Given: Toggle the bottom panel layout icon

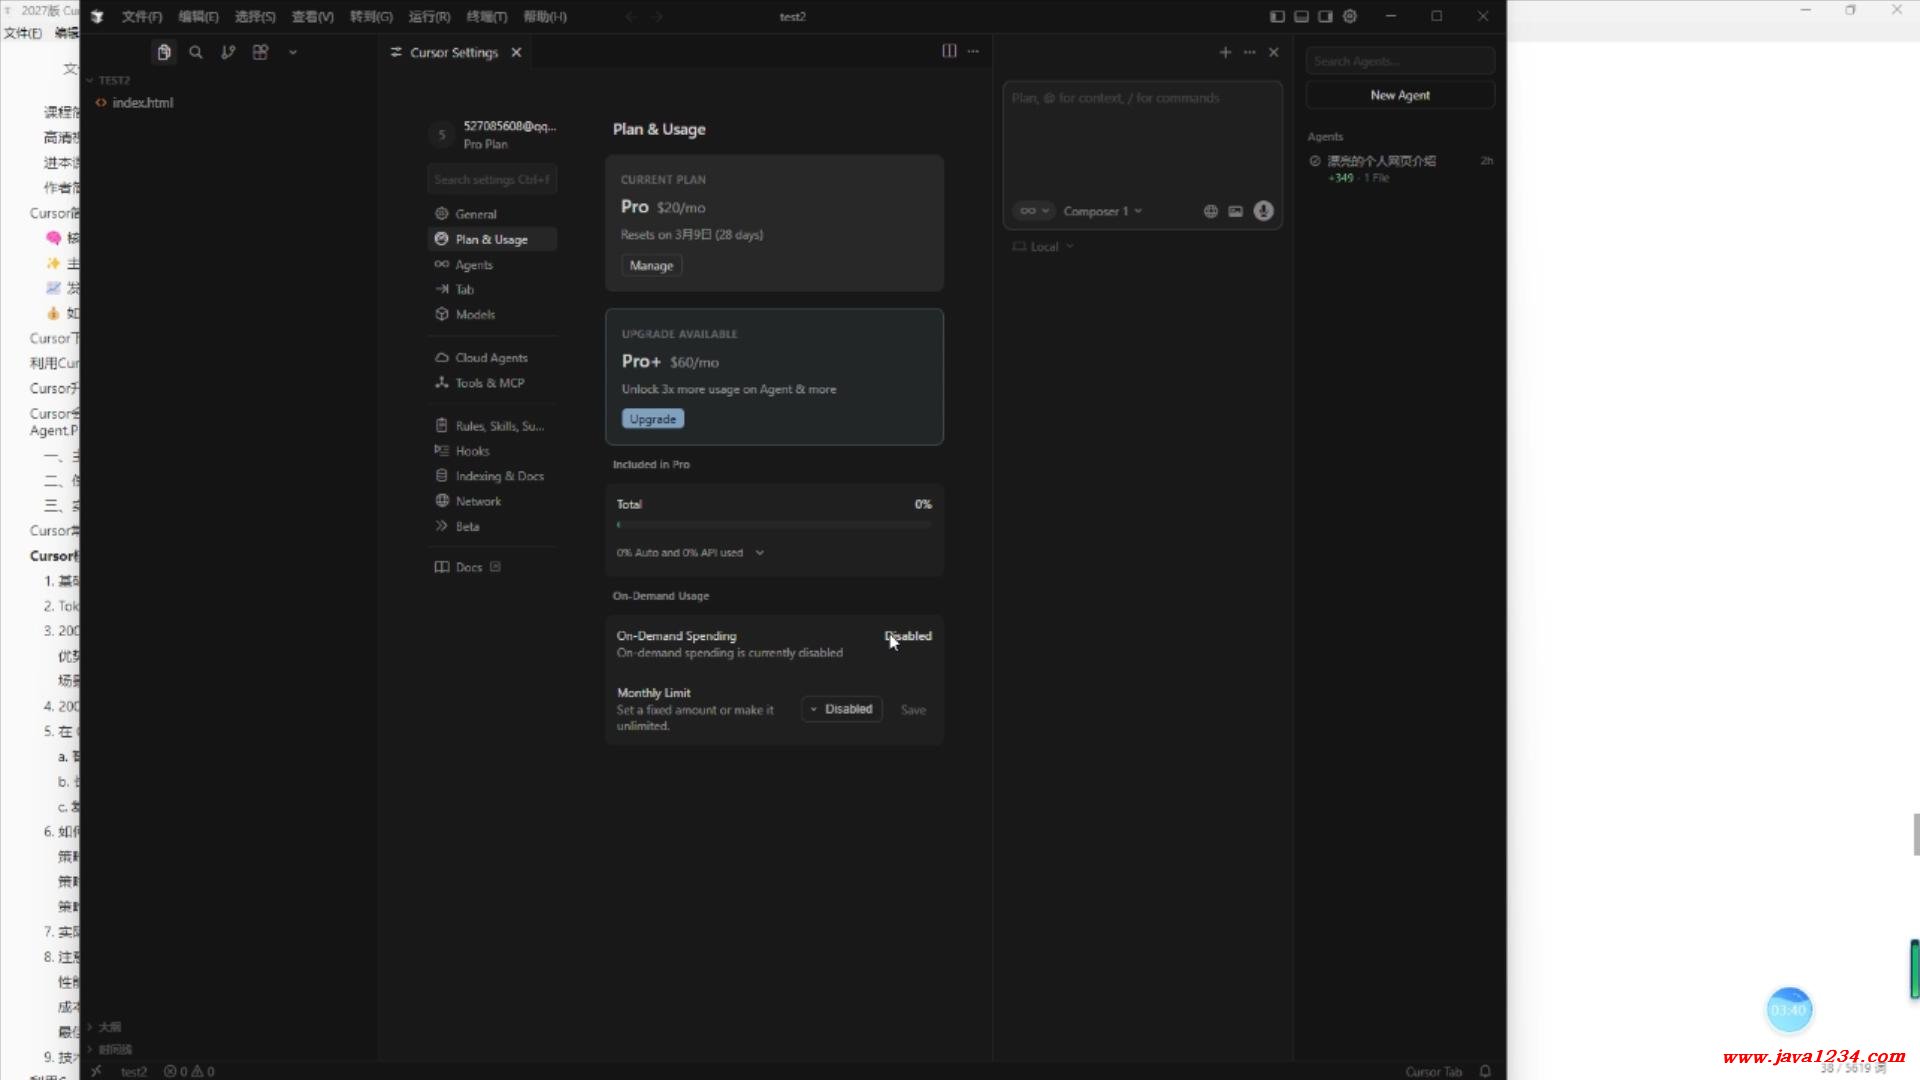Looking at the screenshot, I should tap(1301, 16).
